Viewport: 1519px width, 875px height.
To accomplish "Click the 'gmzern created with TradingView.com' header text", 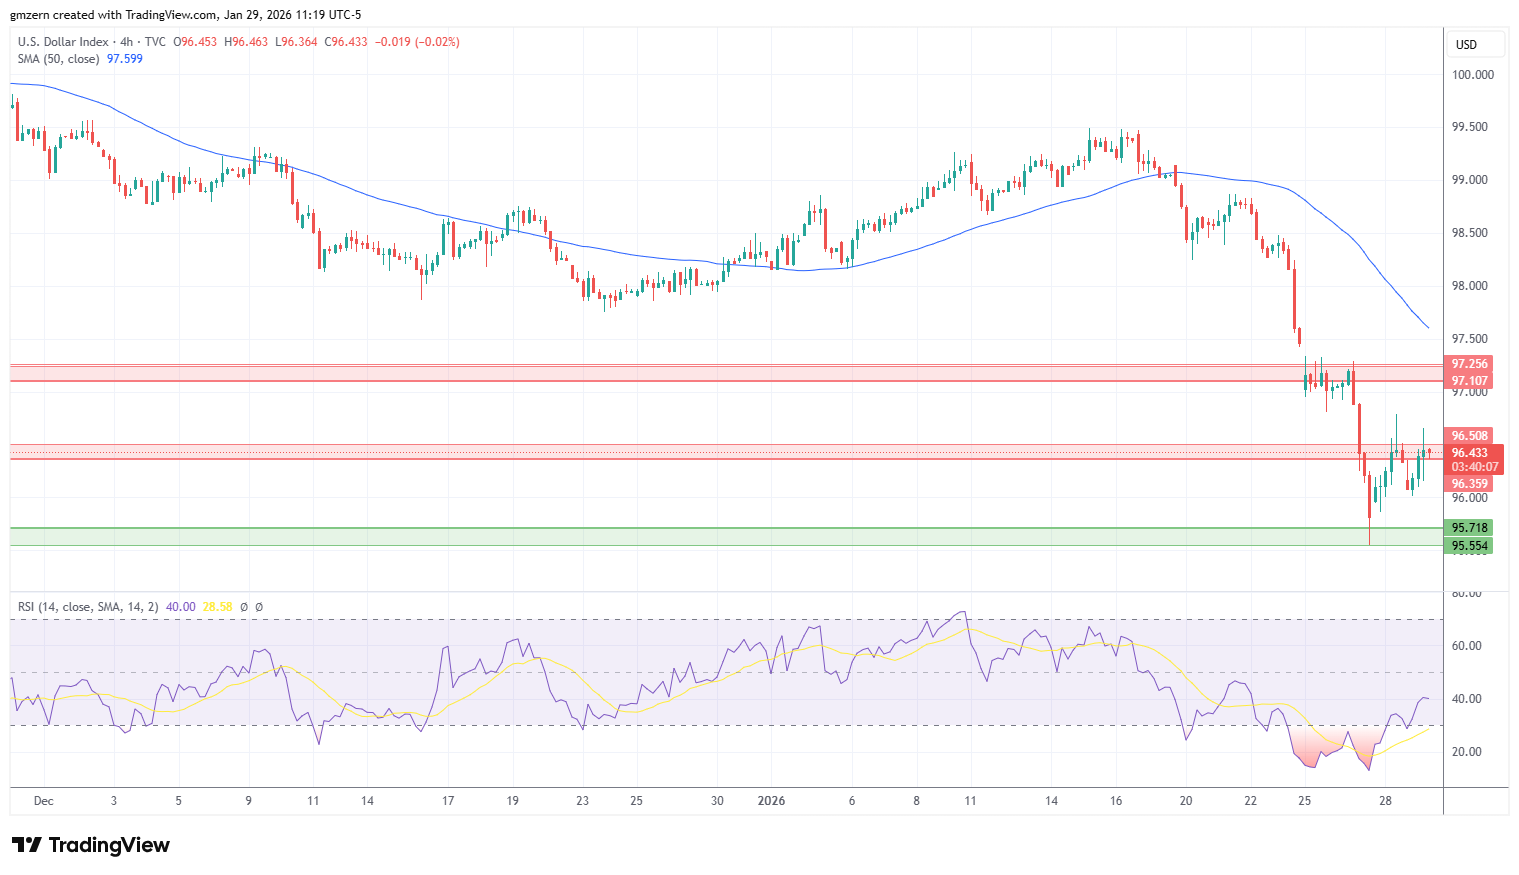I will (x=114, y=15).
